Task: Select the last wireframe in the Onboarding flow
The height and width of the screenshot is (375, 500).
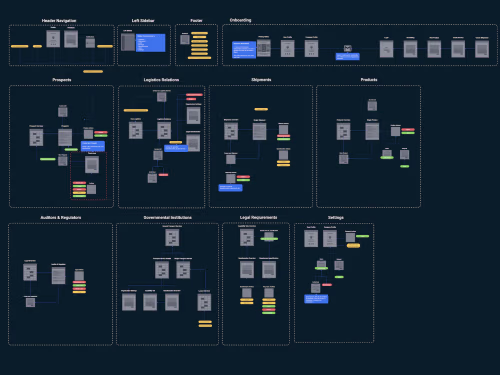Action: pyautogui.click(x=482, y=49)
